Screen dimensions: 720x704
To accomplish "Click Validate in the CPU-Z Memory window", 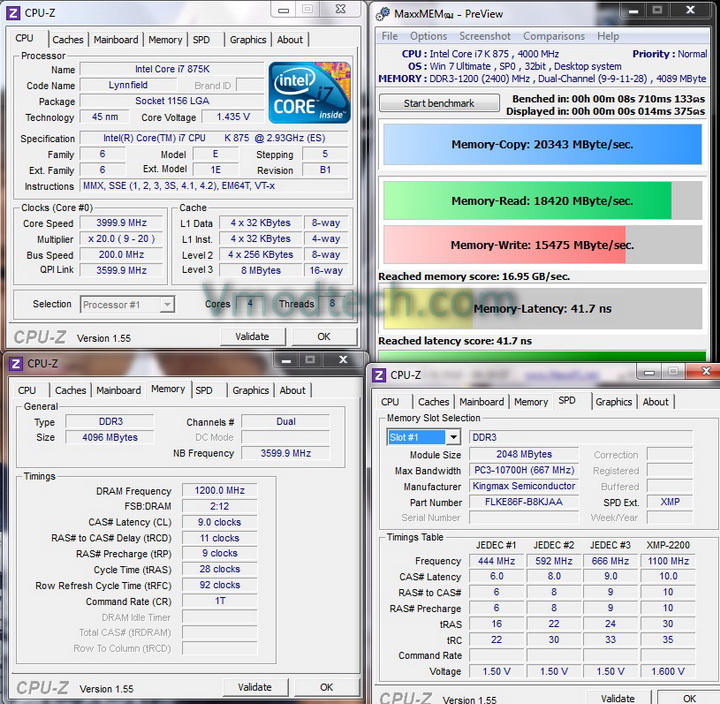I will point(255,687).
